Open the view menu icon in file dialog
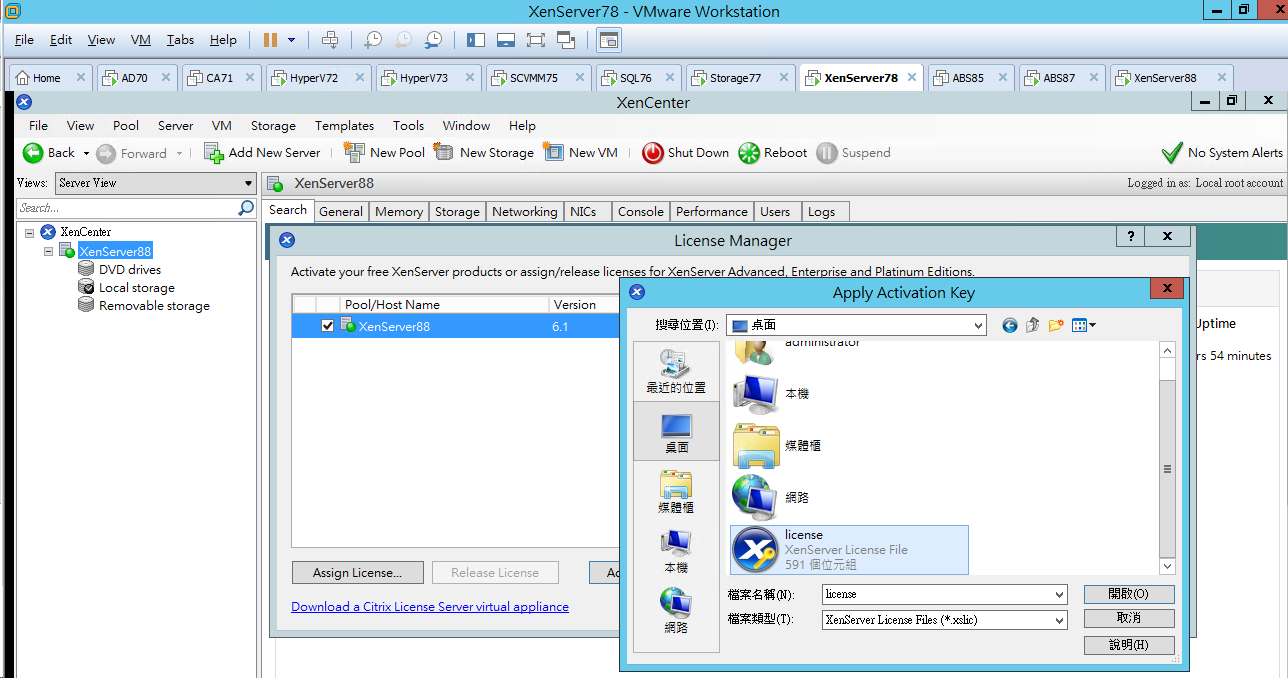 [1083, 325]
